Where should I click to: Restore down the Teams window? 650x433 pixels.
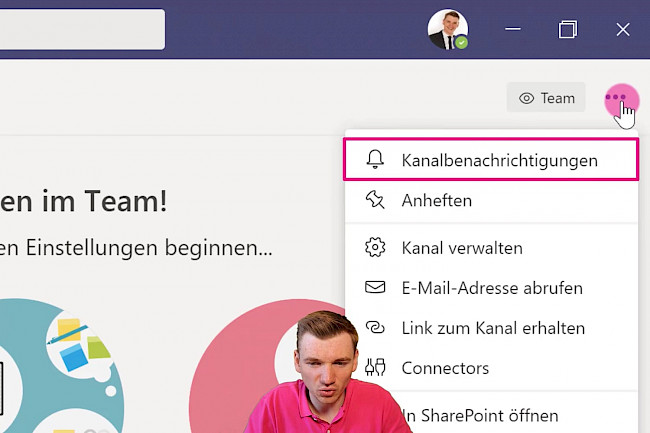pyautogui.click(x=568, y=29)
